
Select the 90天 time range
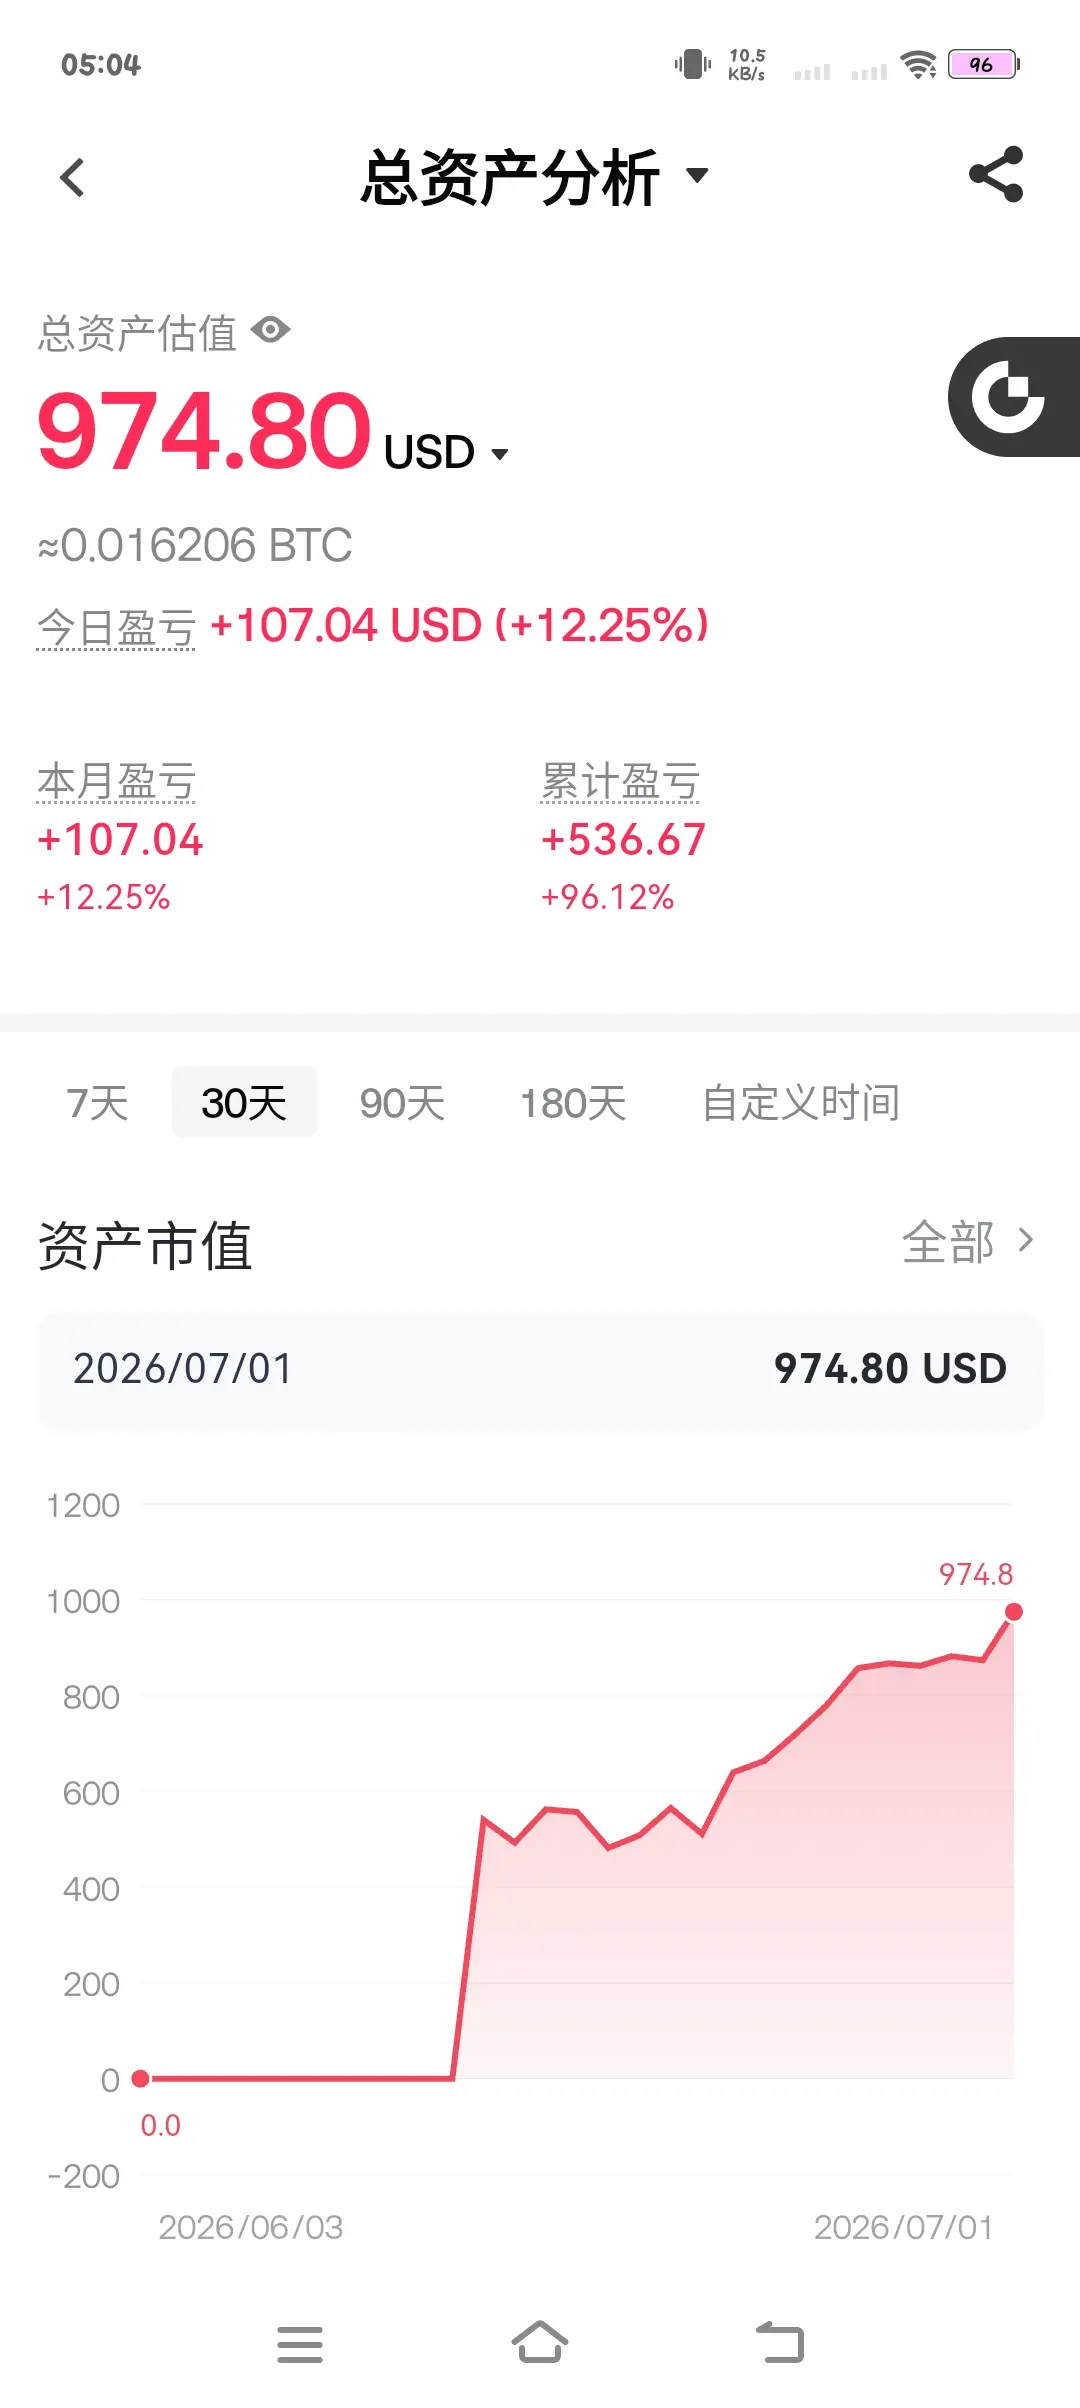coord(402,1103)
